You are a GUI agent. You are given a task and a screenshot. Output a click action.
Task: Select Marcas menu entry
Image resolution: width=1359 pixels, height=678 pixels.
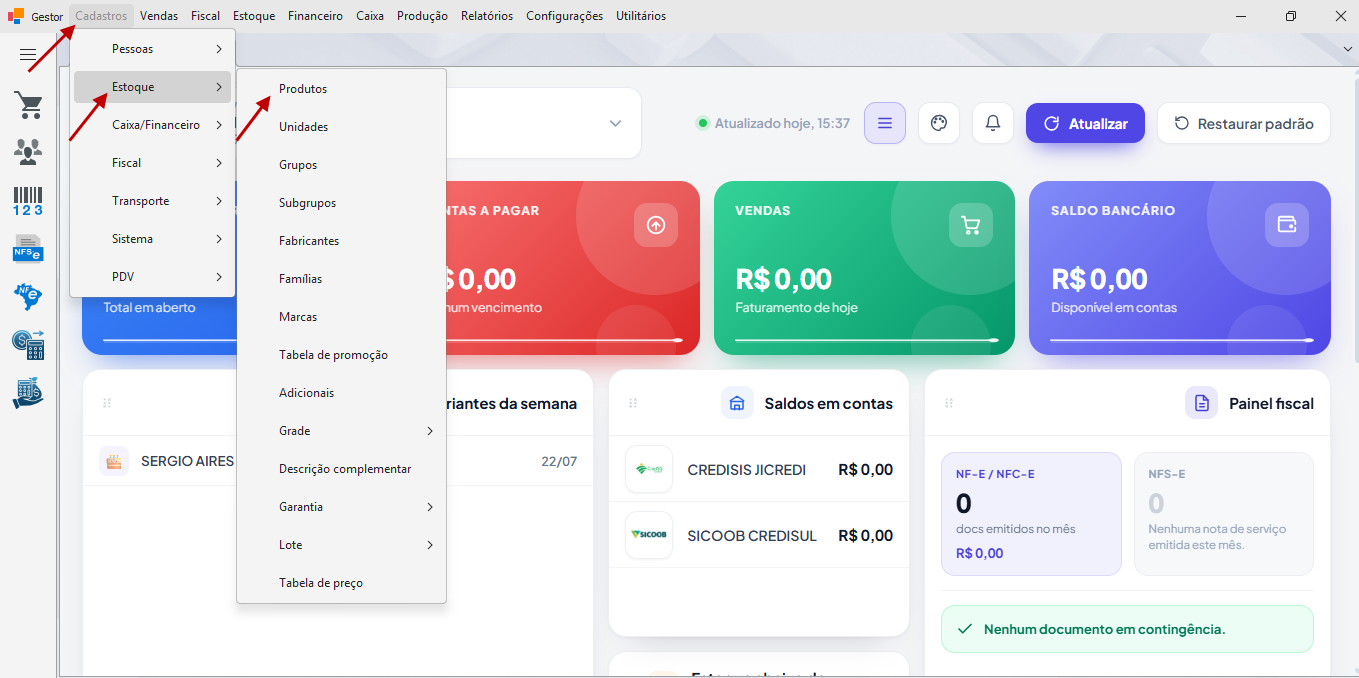point(341,317)
